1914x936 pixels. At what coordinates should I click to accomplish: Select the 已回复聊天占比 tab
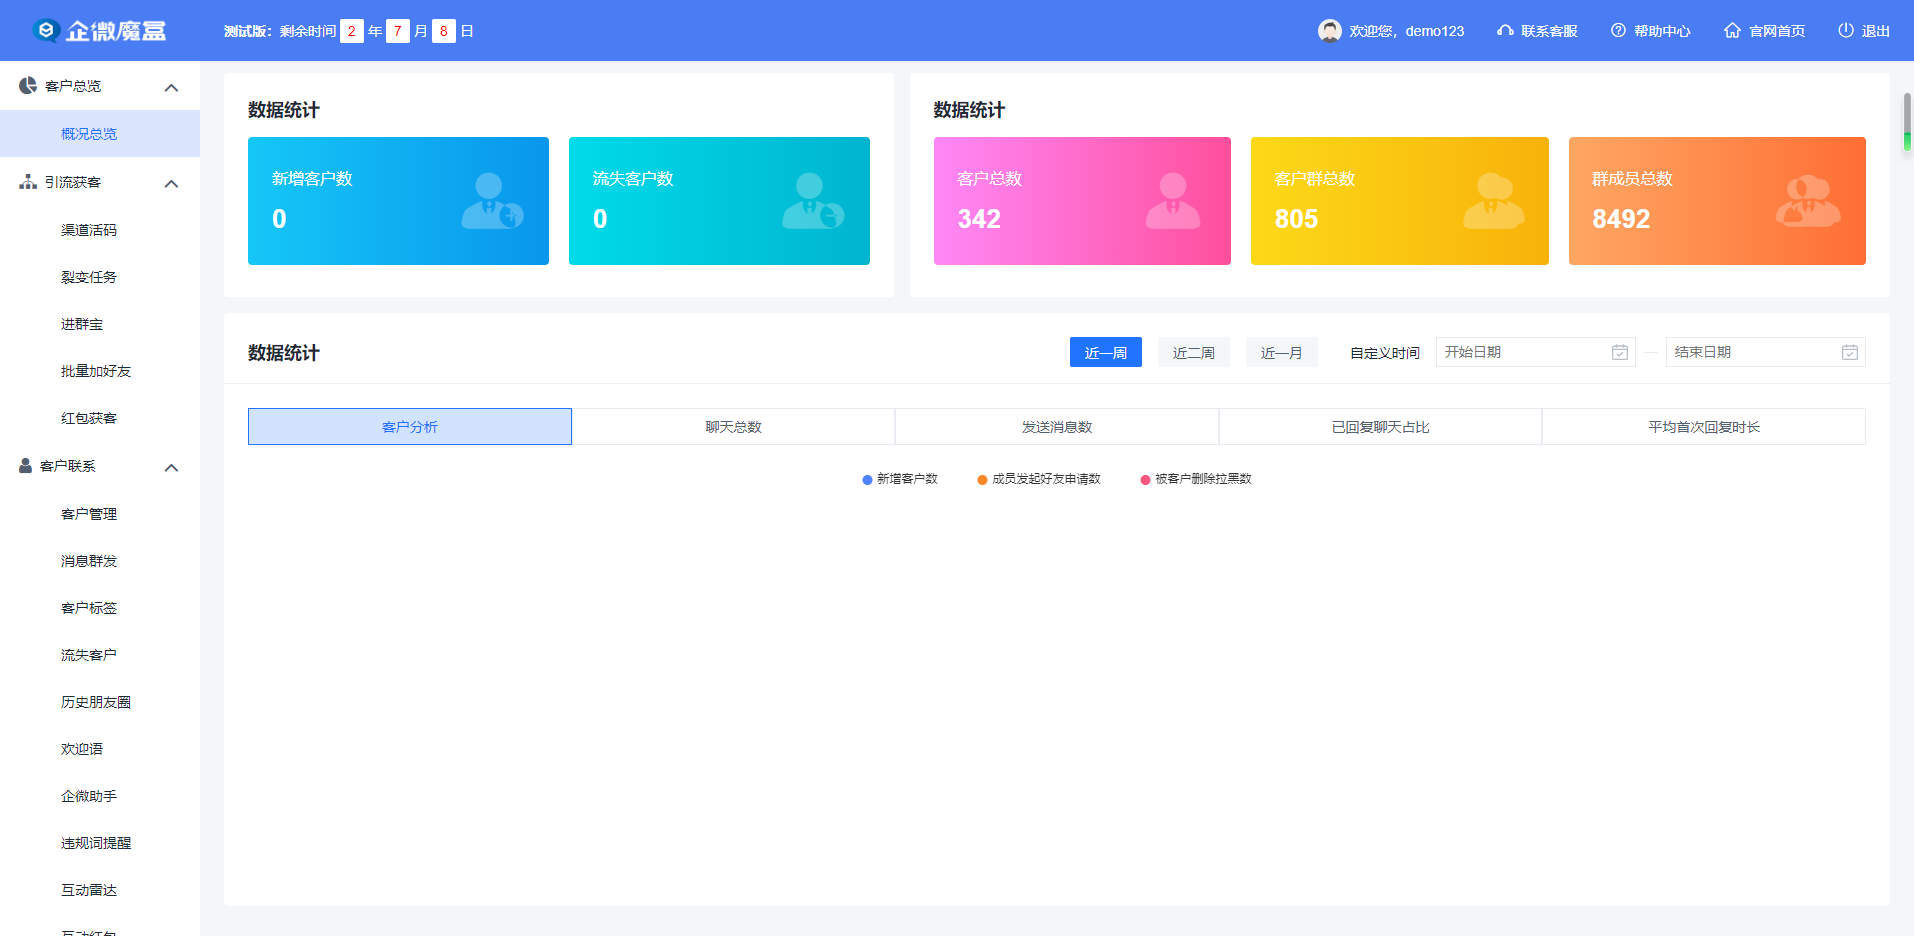[1380, 427]
